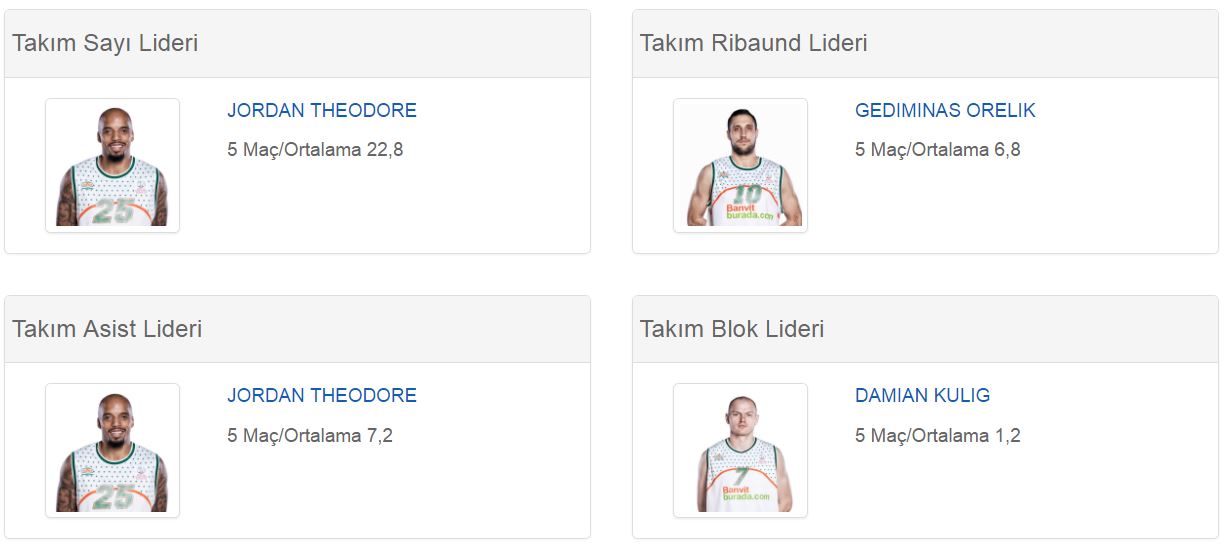
Task: Click jersey number 10 on Orelik's photo
Action: click(746, 193)
